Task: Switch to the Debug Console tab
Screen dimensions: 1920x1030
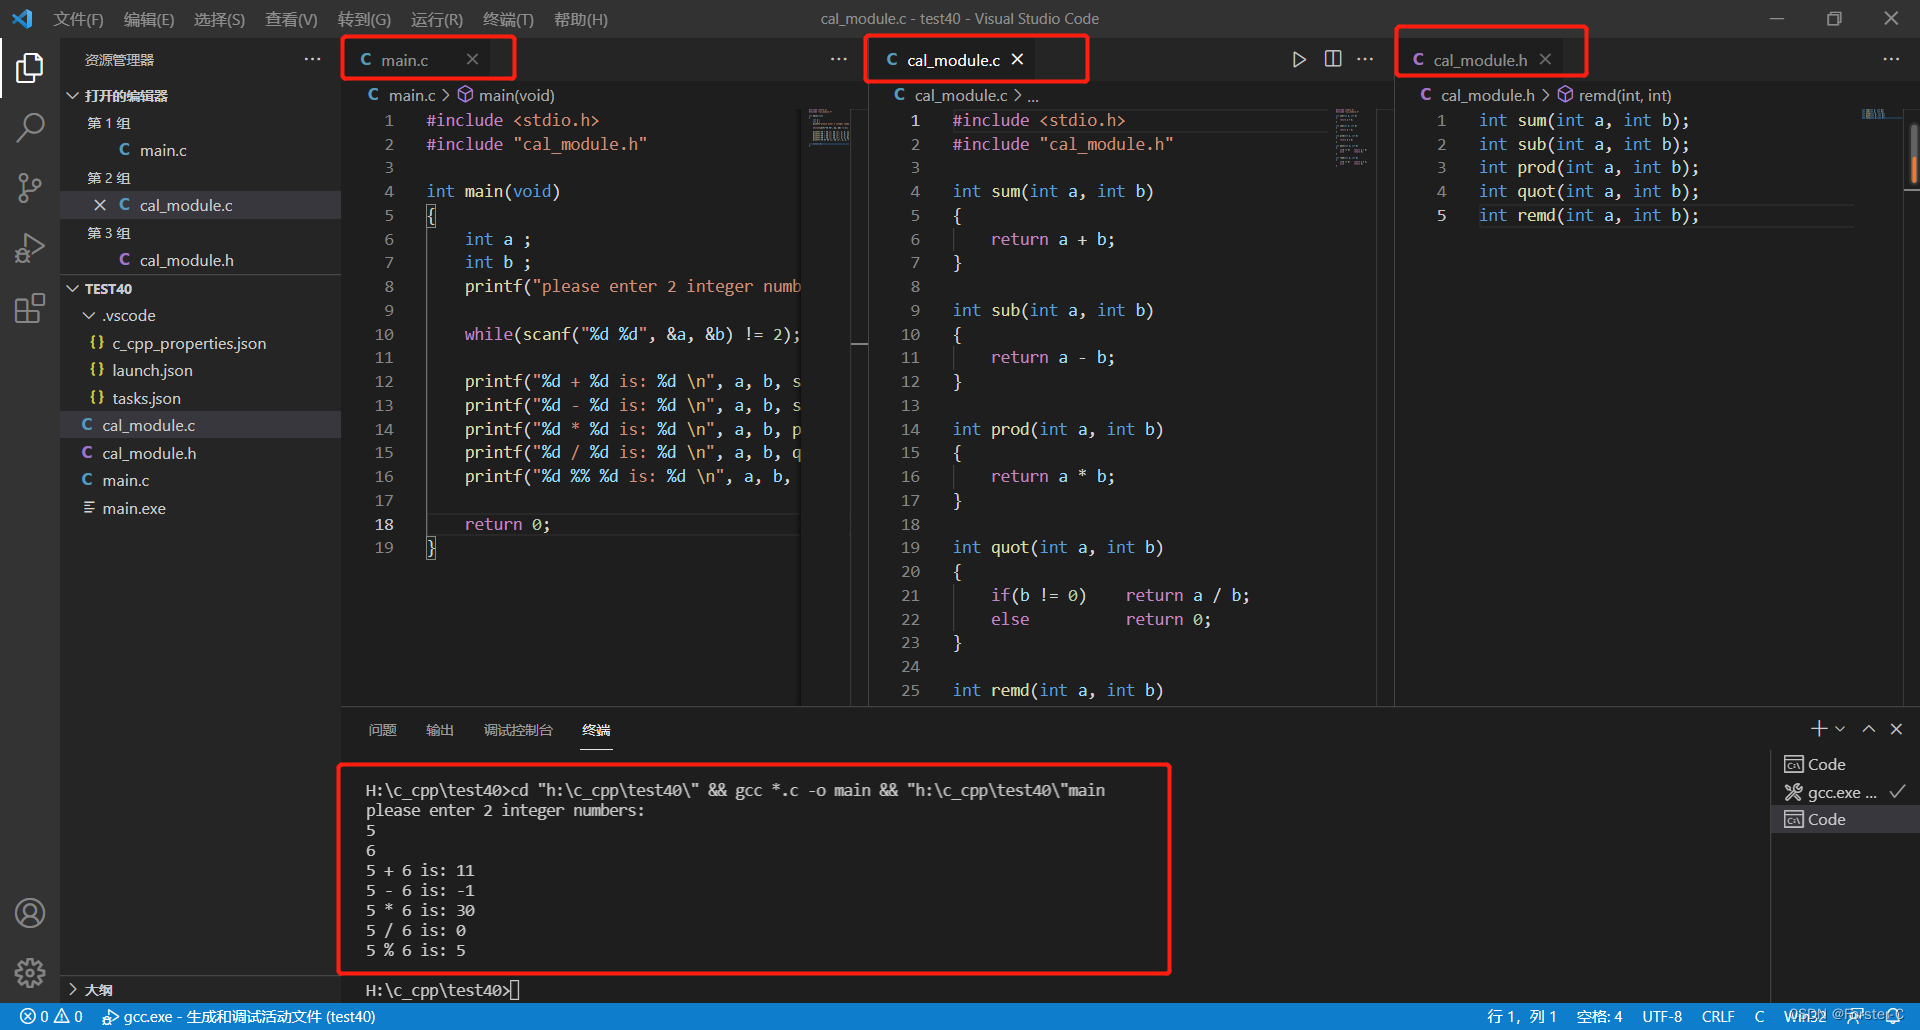Action: tap(518, 730)
